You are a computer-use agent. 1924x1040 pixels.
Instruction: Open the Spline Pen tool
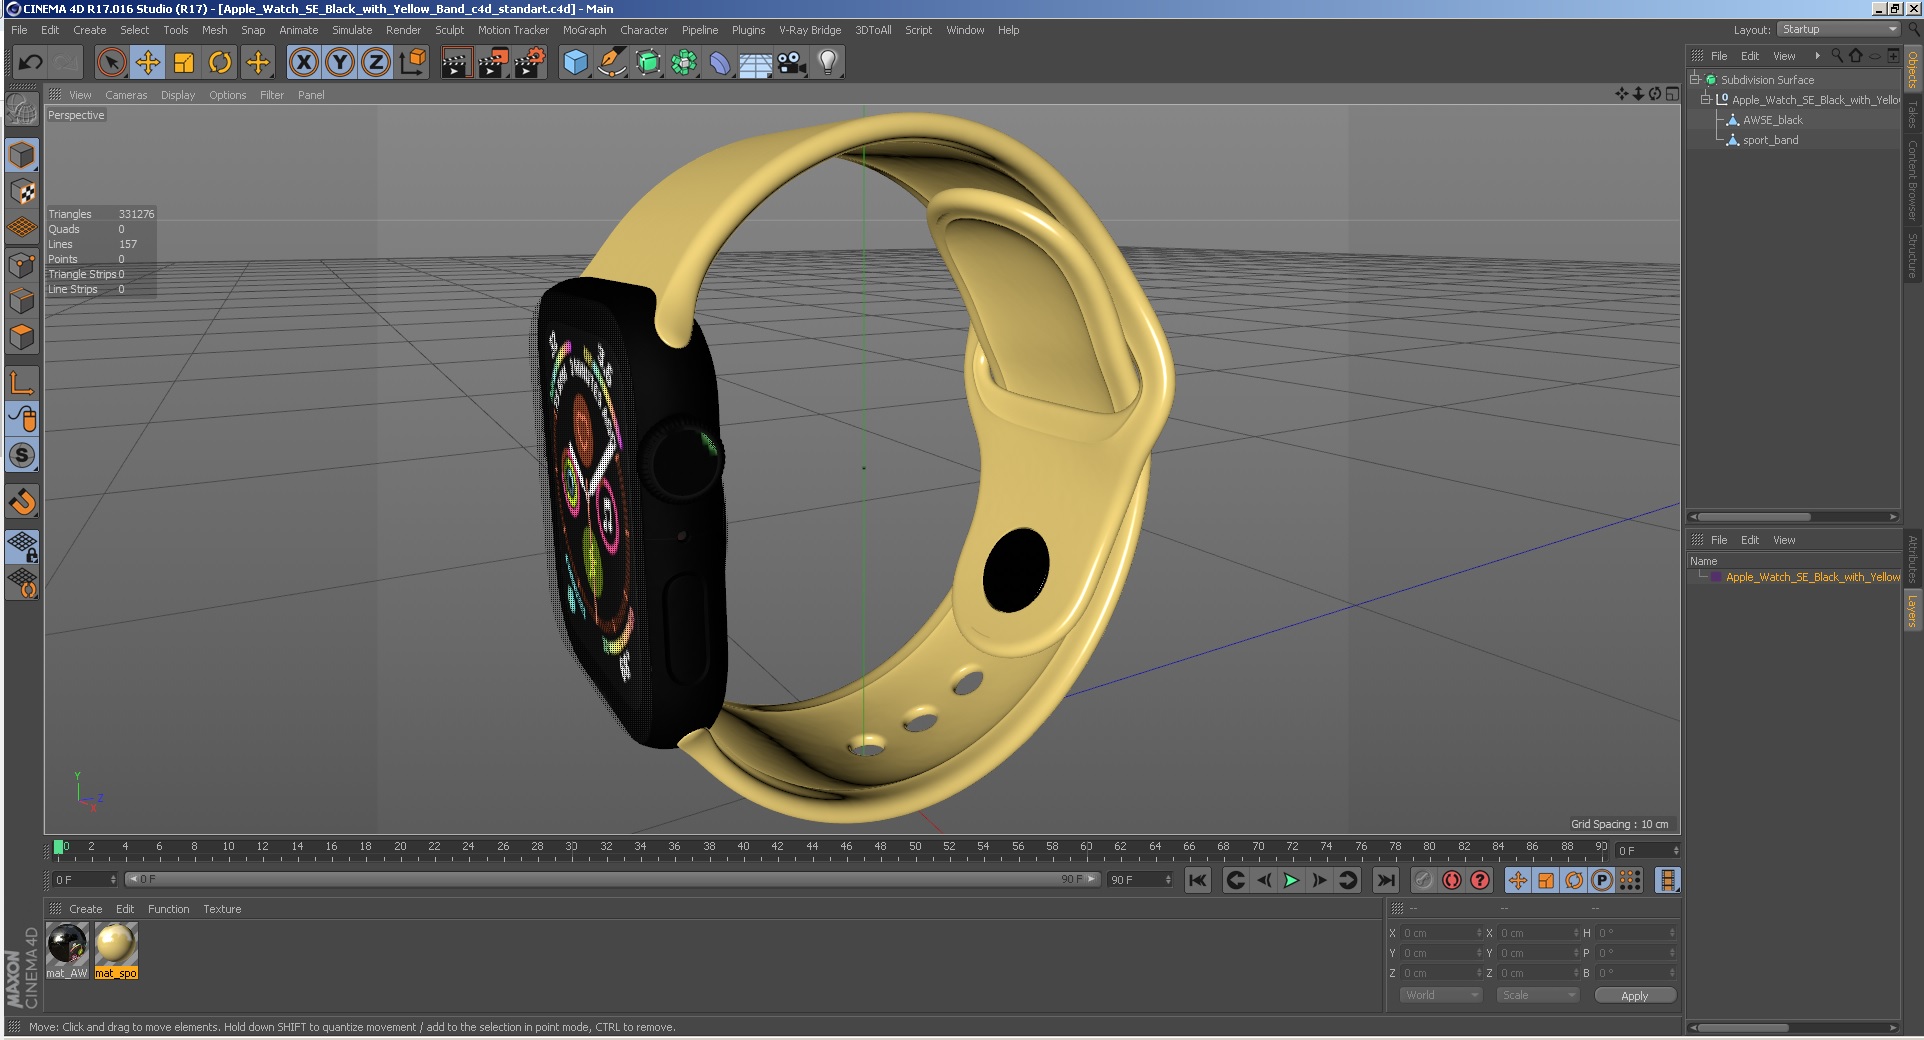(611, 63)
